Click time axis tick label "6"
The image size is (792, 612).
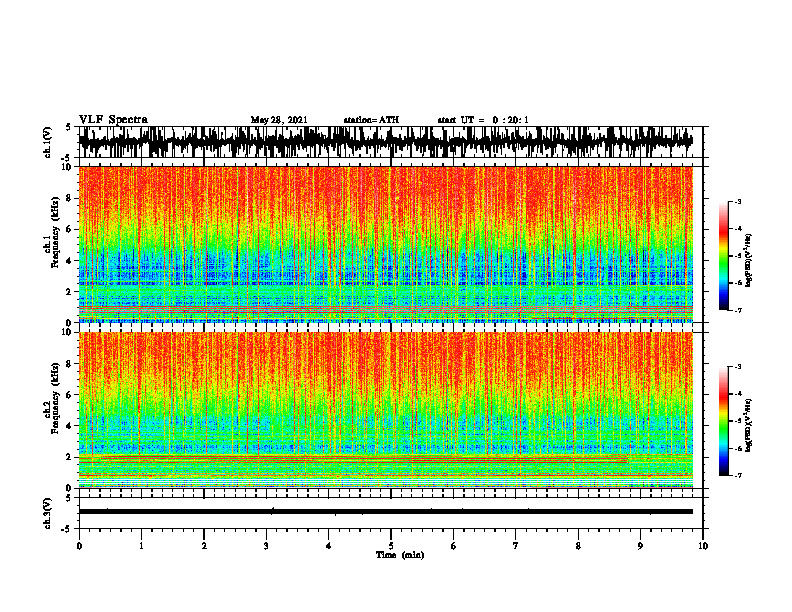(454, 546)
